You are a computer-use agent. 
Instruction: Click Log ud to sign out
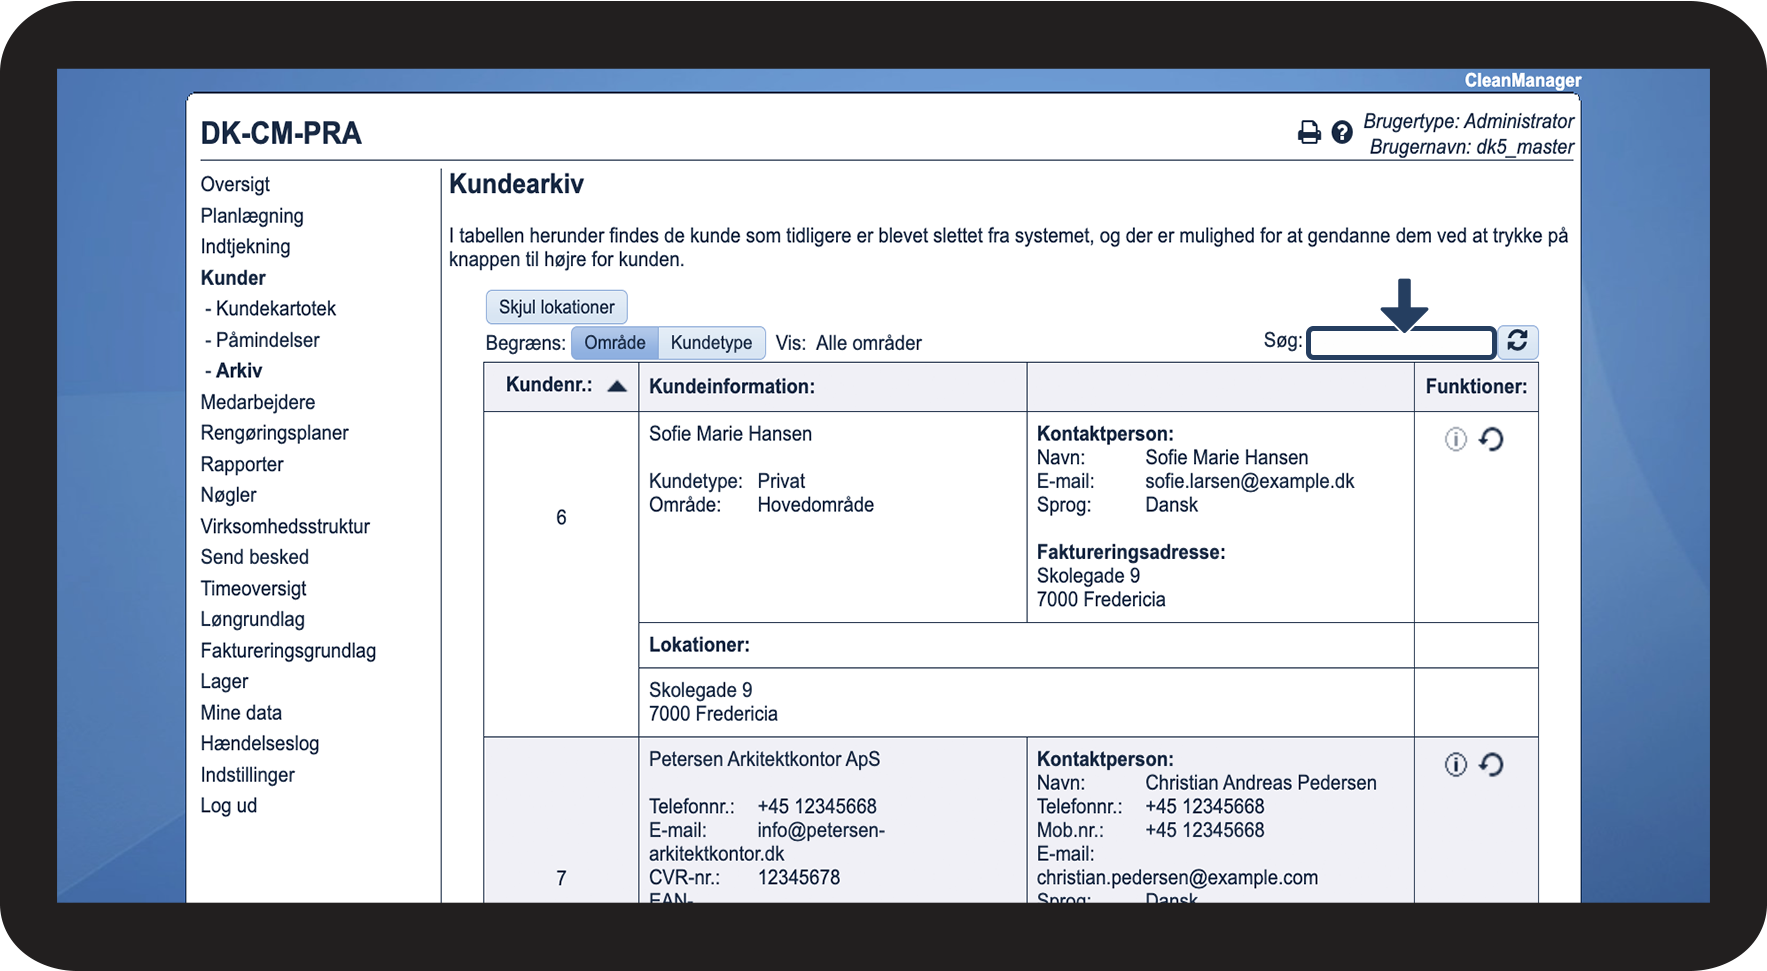(x=228, y=806)
